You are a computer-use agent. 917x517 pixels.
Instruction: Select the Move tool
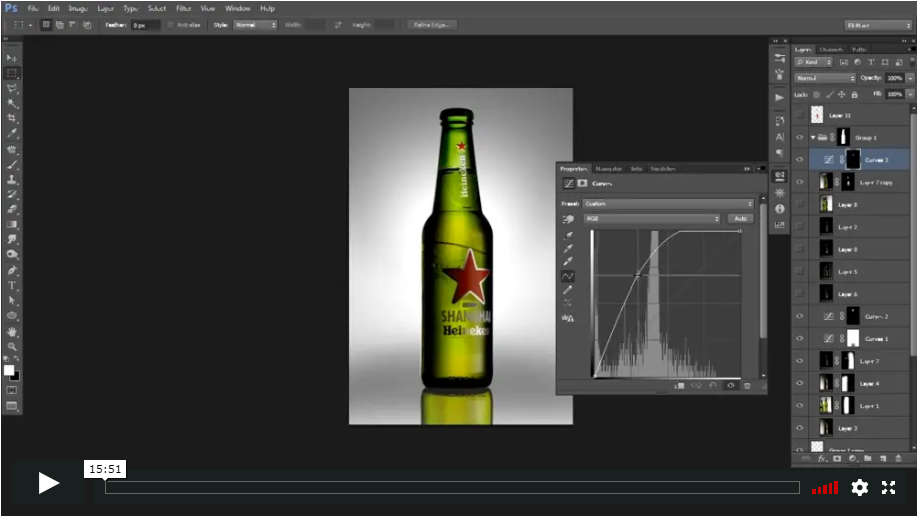pos(12,58)
